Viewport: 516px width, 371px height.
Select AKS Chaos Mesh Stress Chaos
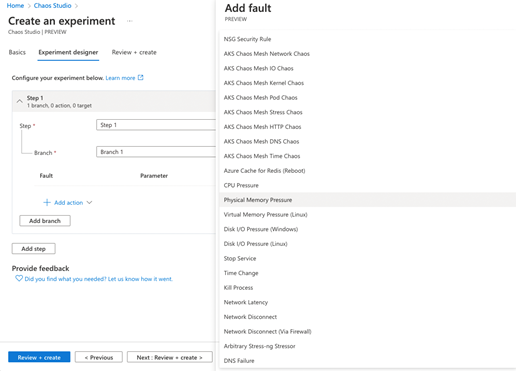(x=368, y=112)
